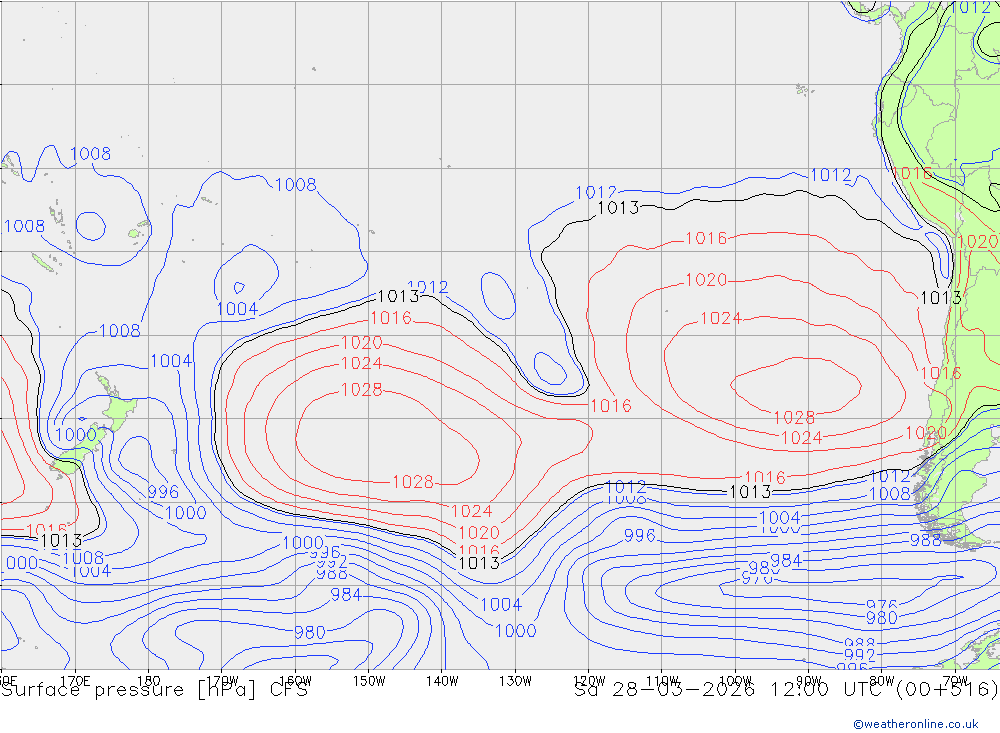Screen dimensions: 1000x733
Task: Click the 100W longitude label
Action: coord(735,681)
